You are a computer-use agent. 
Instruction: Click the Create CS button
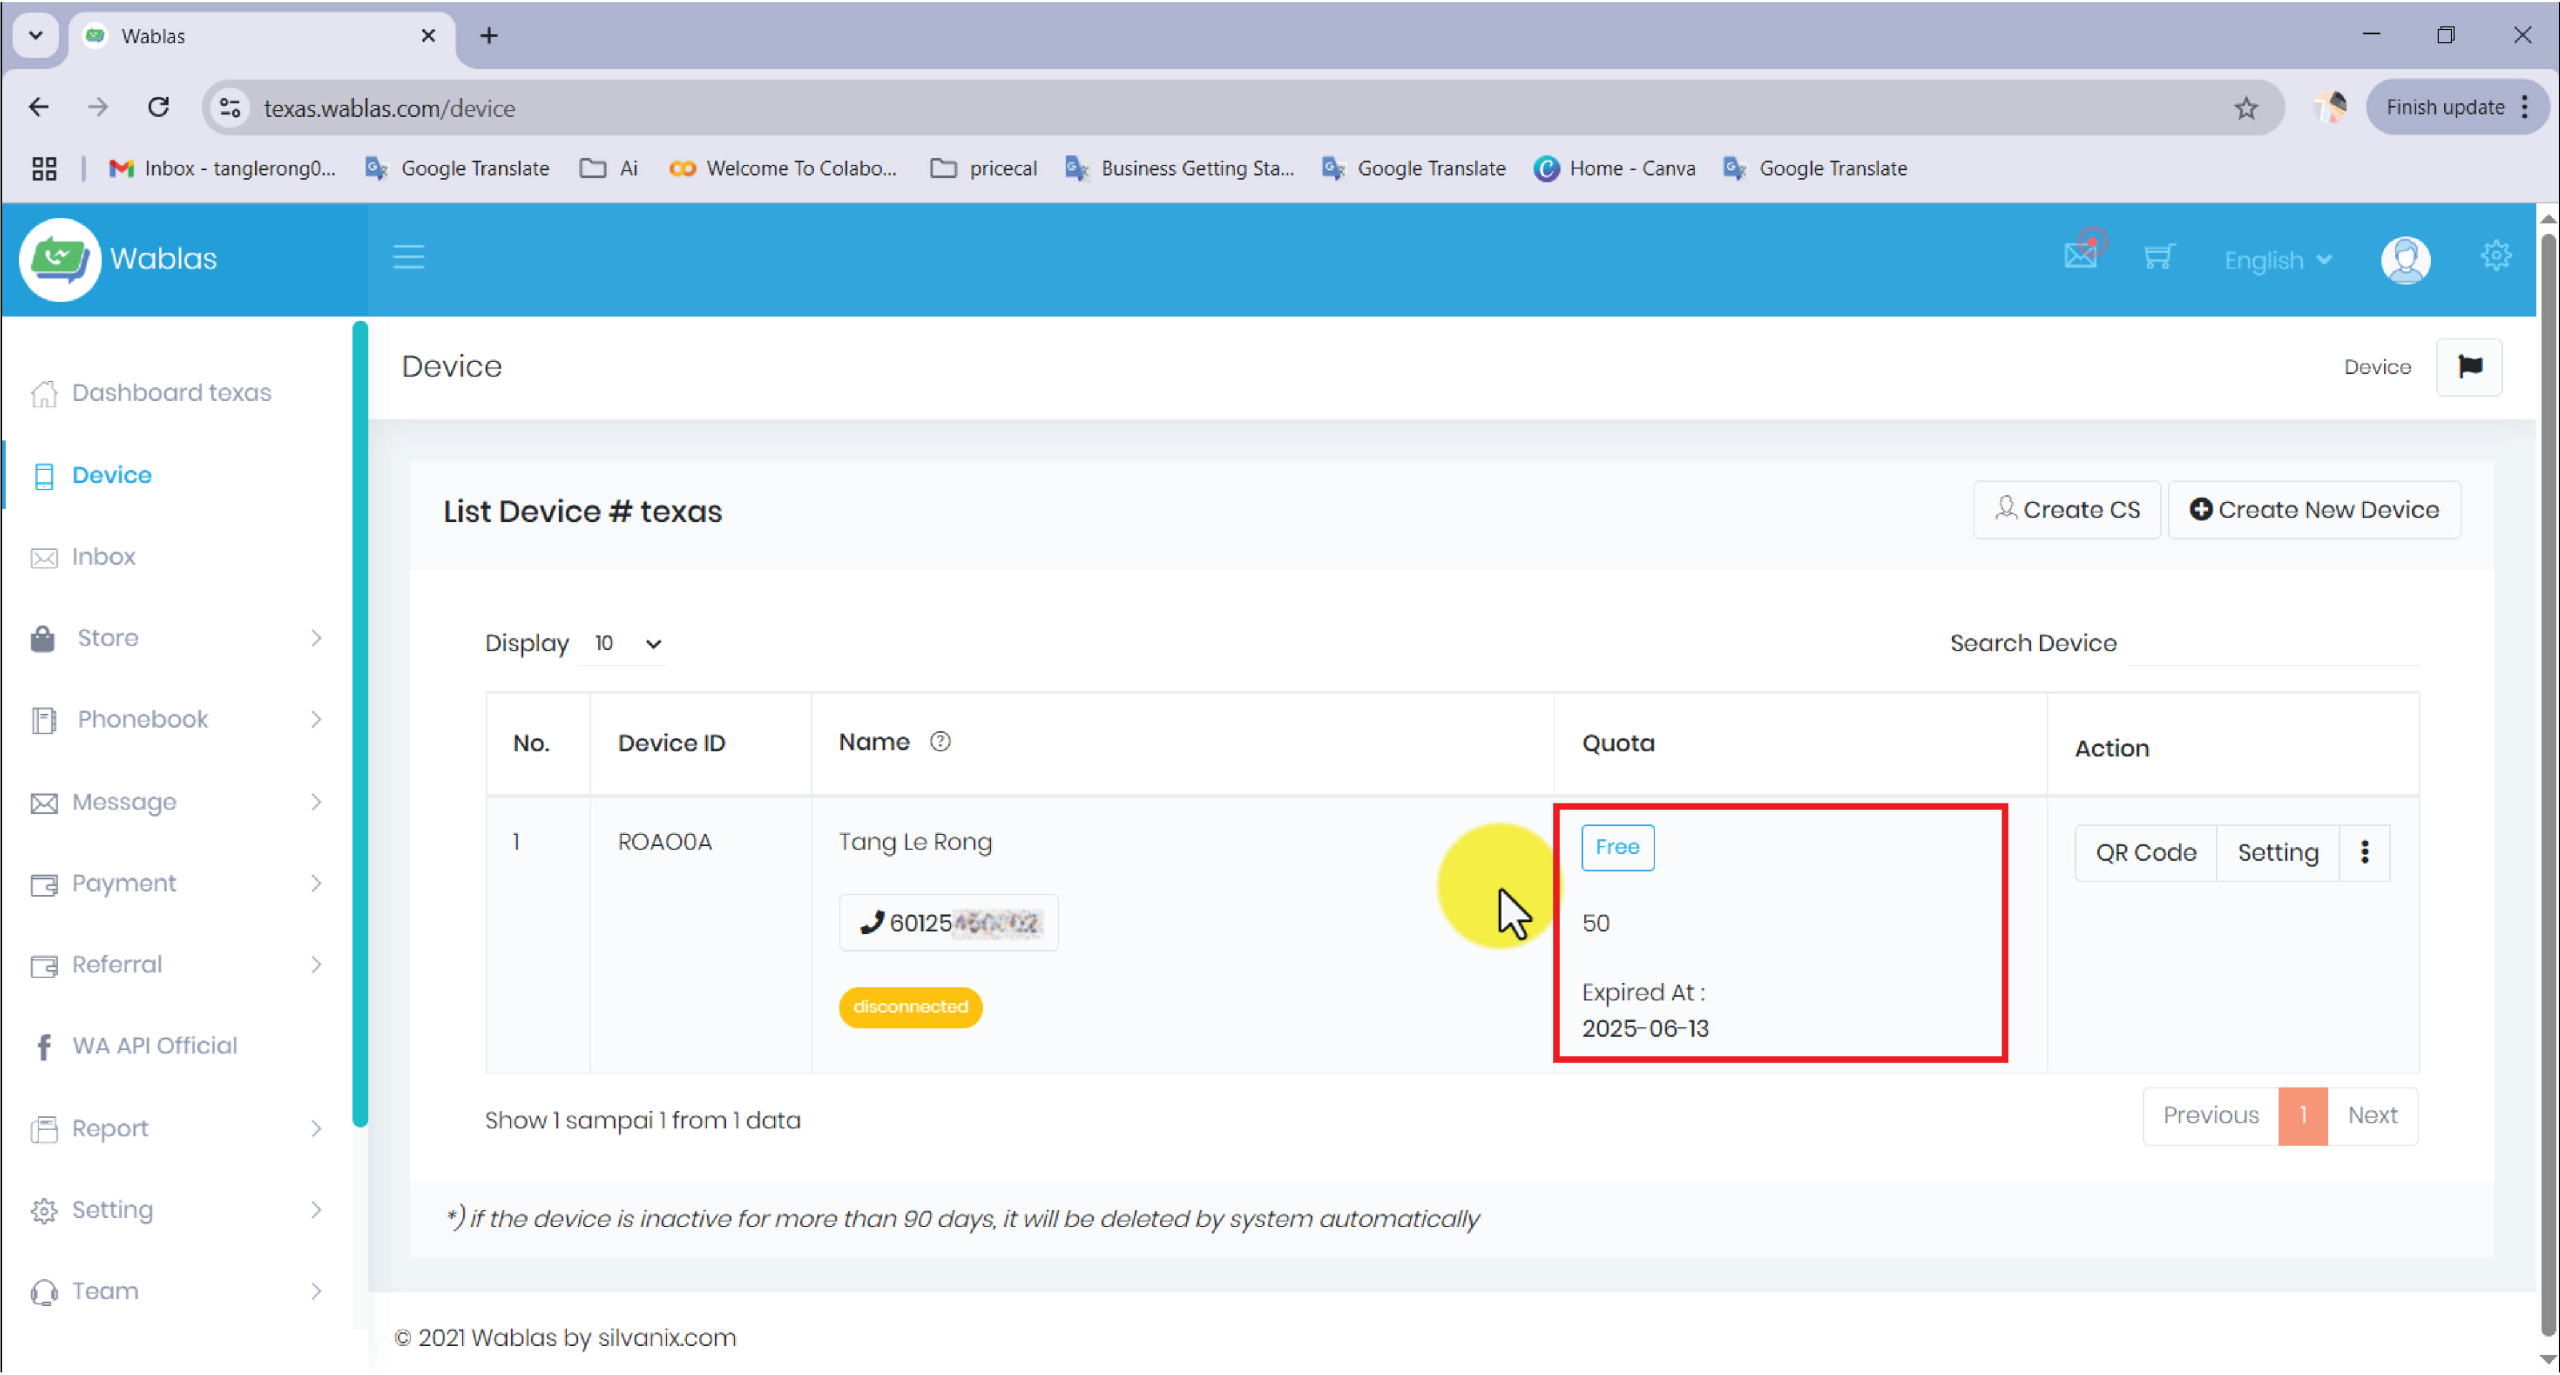(x=2067, y=510)
